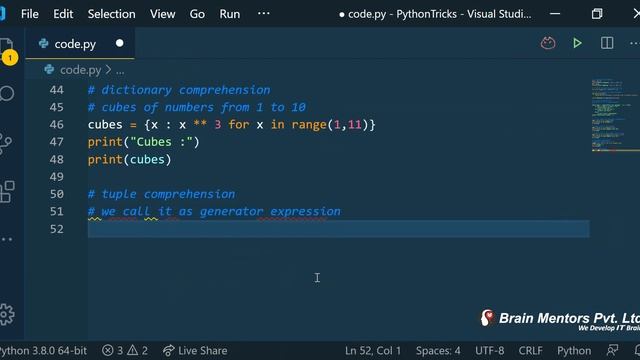This screenshot has width=640, height=360.
Task: Select the code.py editor tab
Action: click(80, 43)
